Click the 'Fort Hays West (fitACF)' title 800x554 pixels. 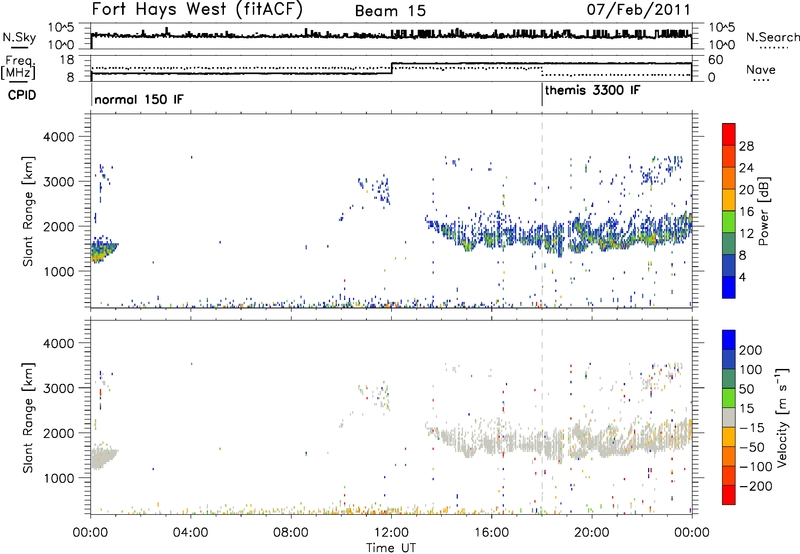pyautogui.click(x=197, y=10)
